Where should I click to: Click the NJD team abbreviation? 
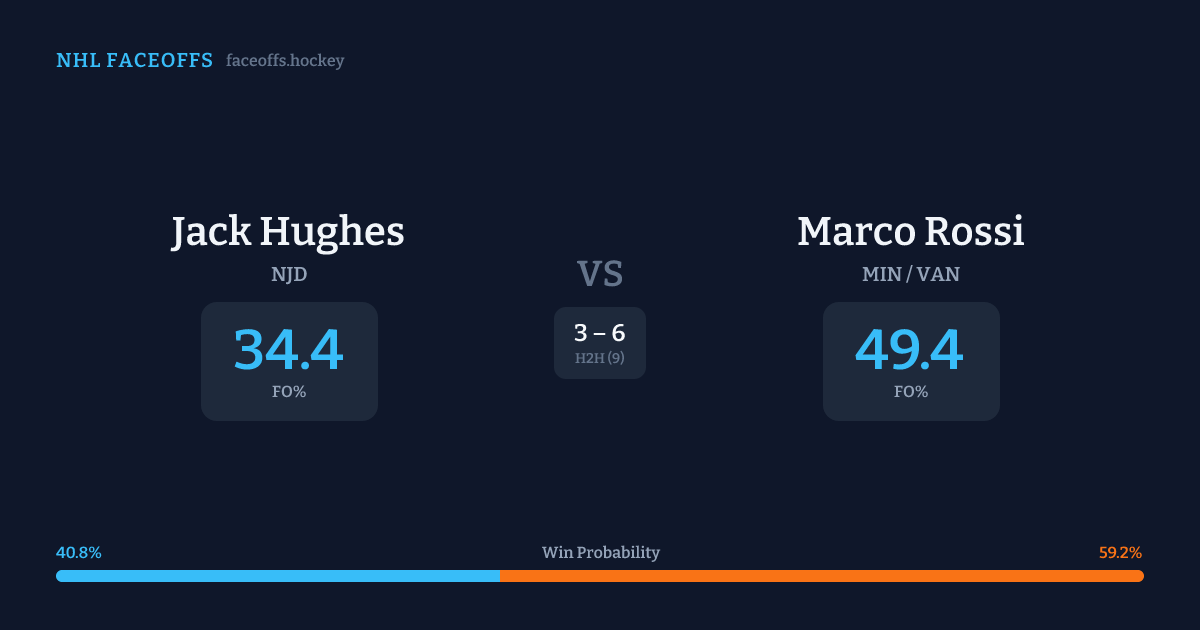point(289,274)
